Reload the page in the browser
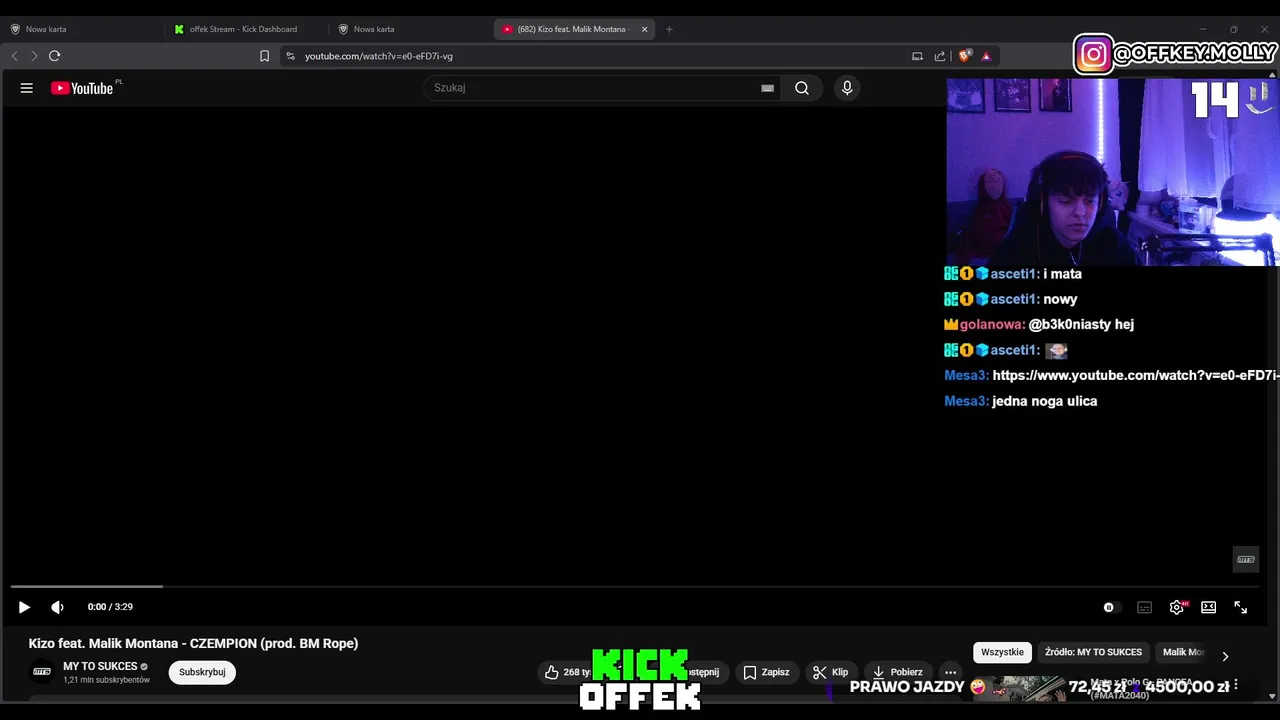Screen dimensions: 1280x720 [54, 56]
